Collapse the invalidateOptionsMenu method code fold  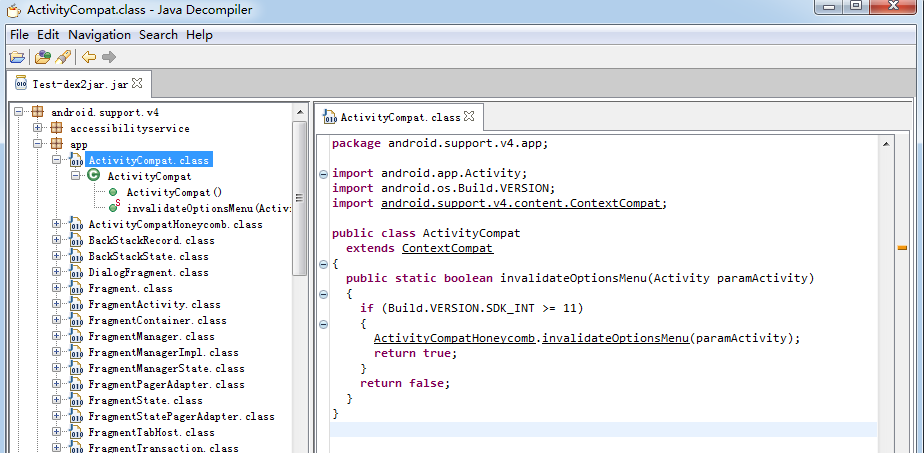click(323, 294)
